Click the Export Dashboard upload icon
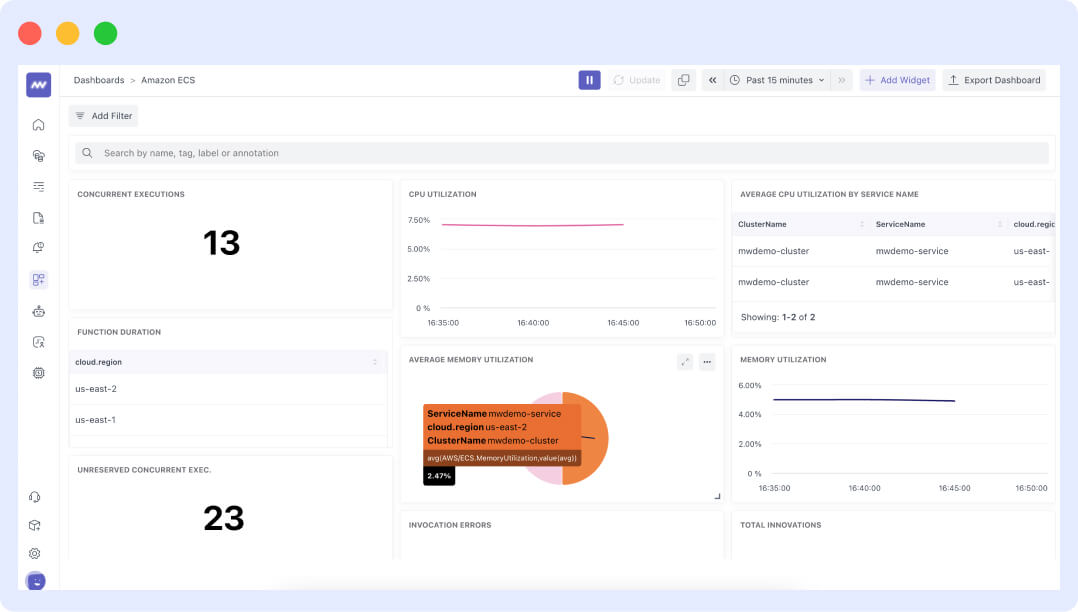Screen dimensions: 1078x612 953,80
